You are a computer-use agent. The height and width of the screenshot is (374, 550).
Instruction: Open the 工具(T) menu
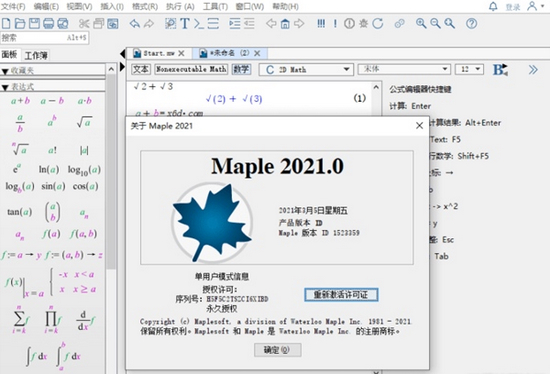[x=215, y=6]
